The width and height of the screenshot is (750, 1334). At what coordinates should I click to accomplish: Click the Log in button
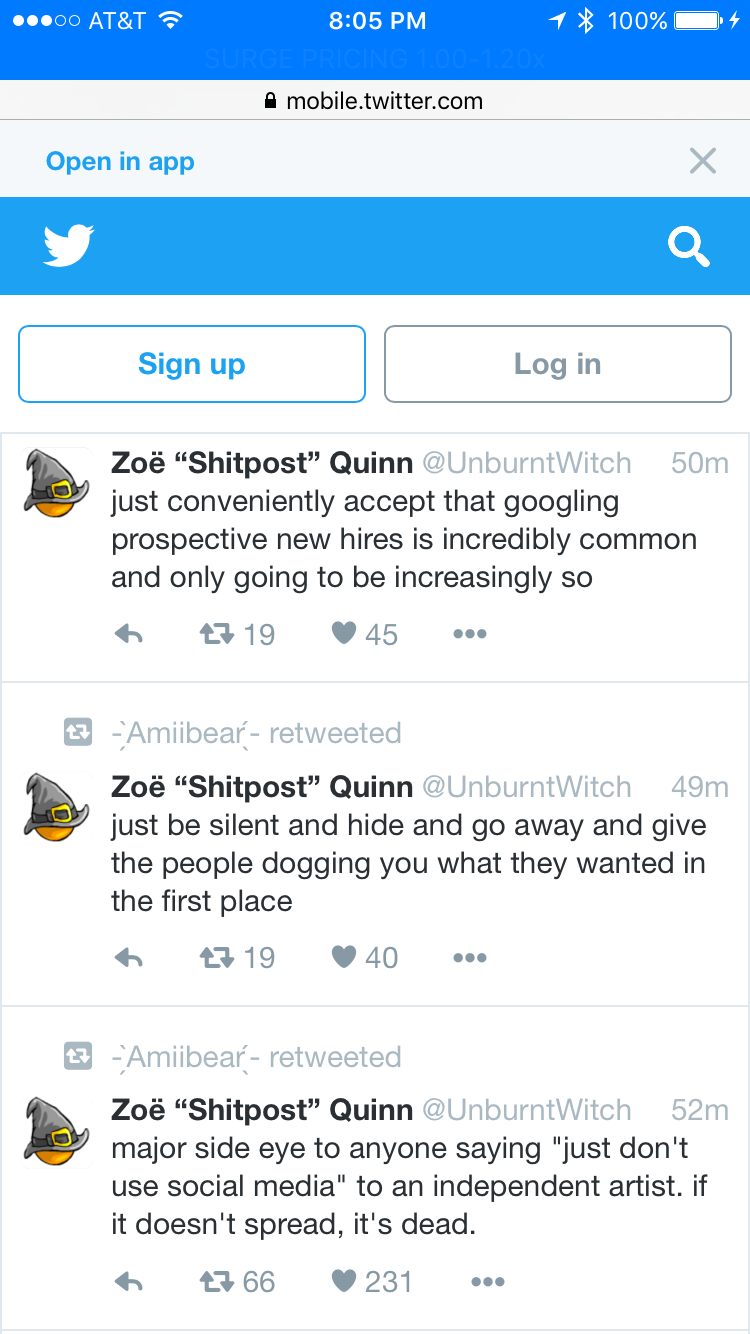pyautogui.click(x=558, y=364)
